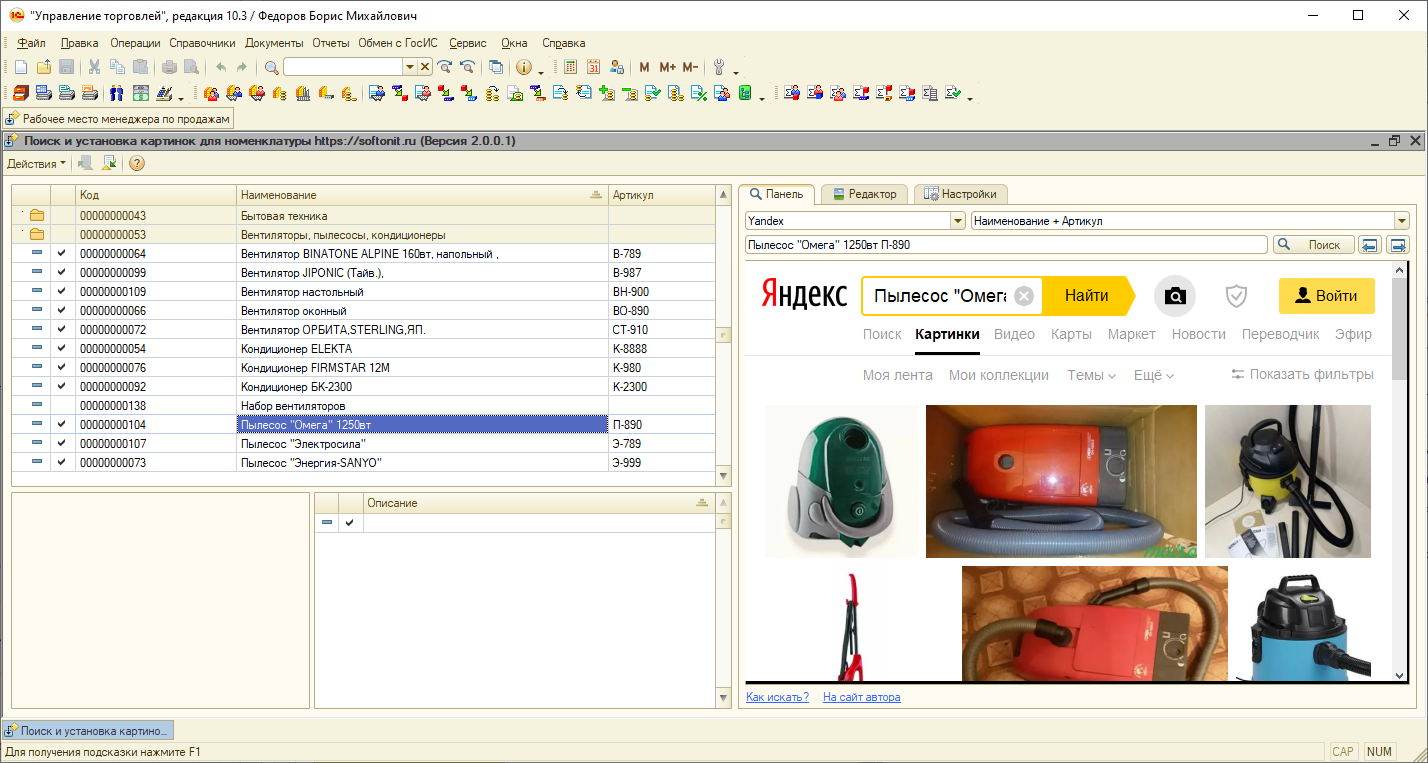Click the M+ memory add button
Image resolution: width=1428 pixels, height=763 pixels.
coord(667,67)
